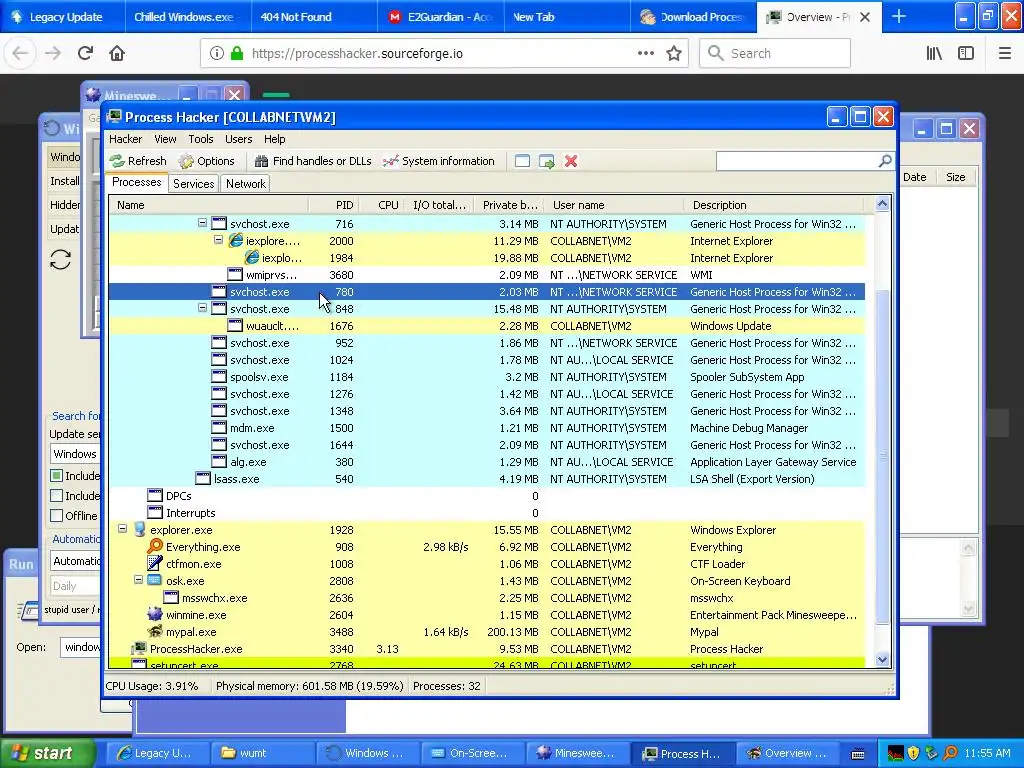1024x768 pixels.
Task: Click the Windows start button
Action: 47,753
